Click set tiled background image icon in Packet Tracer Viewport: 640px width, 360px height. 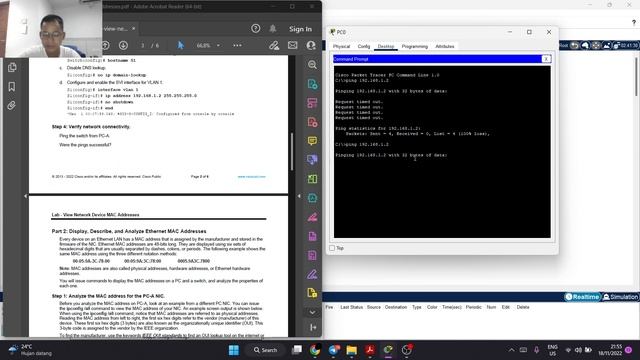pyautogui.click(x=607, y=45)
